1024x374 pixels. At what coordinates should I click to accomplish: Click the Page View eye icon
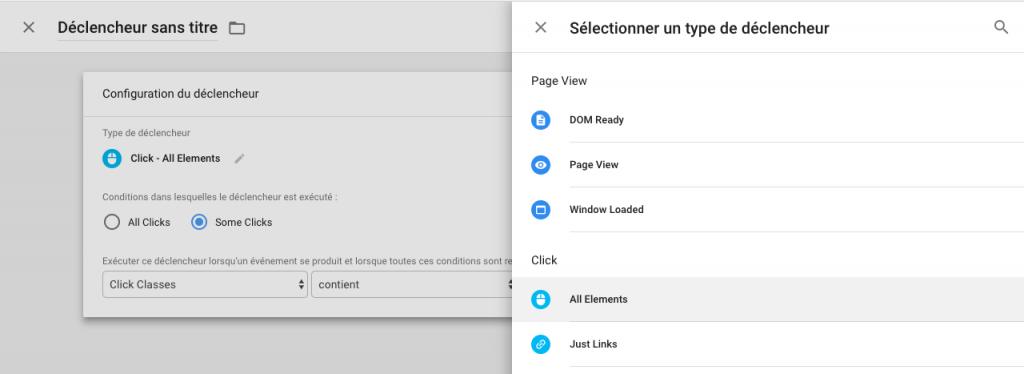click(541, 165)
